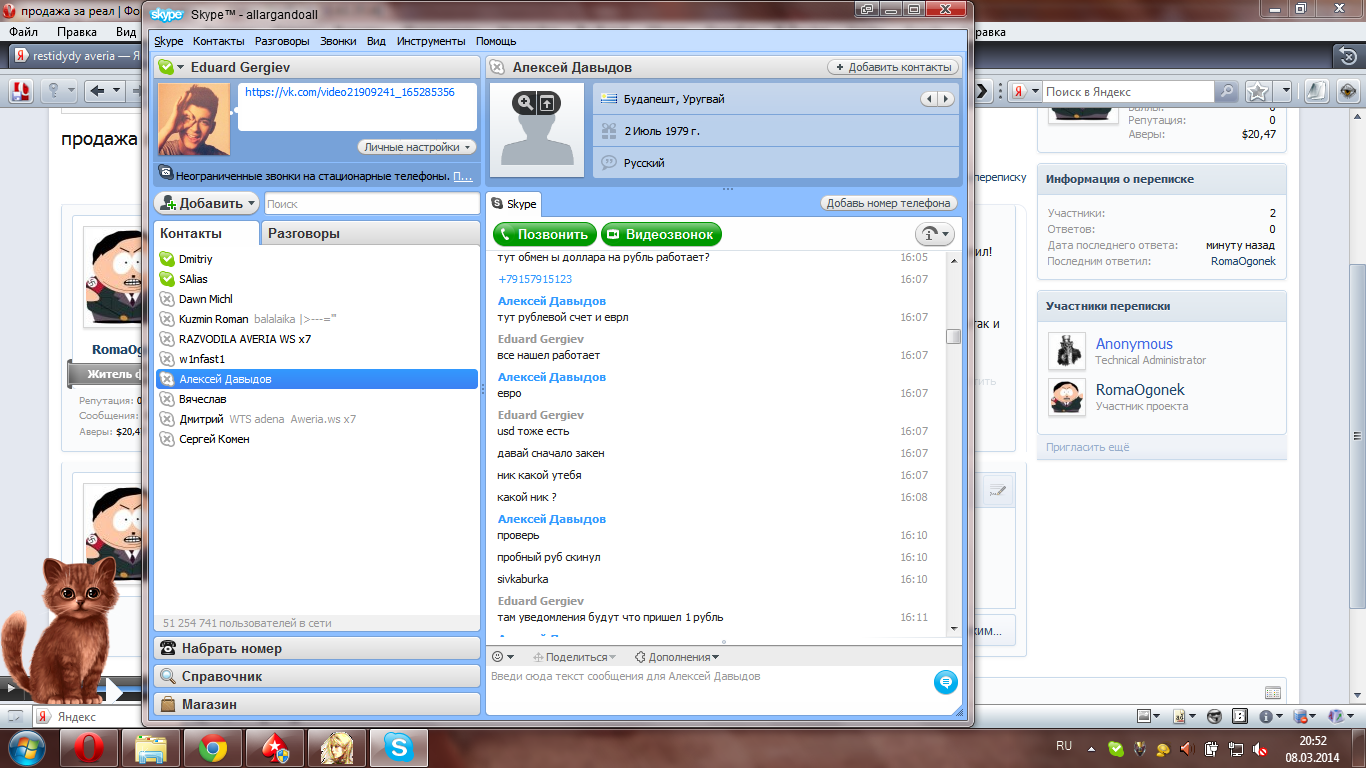Click the RU language indicator
Viewport: 1366px width, 768px height.
tap(1064, 747)
